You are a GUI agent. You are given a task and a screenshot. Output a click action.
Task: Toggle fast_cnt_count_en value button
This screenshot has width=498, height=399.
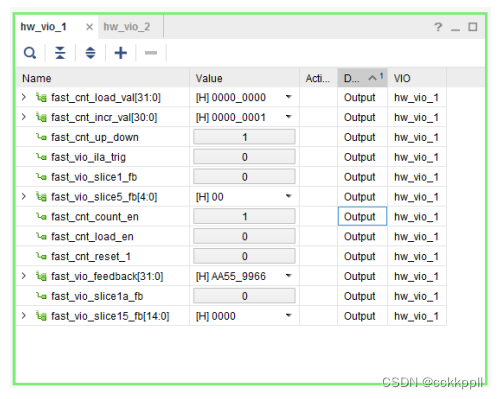(x=244, y=217)
